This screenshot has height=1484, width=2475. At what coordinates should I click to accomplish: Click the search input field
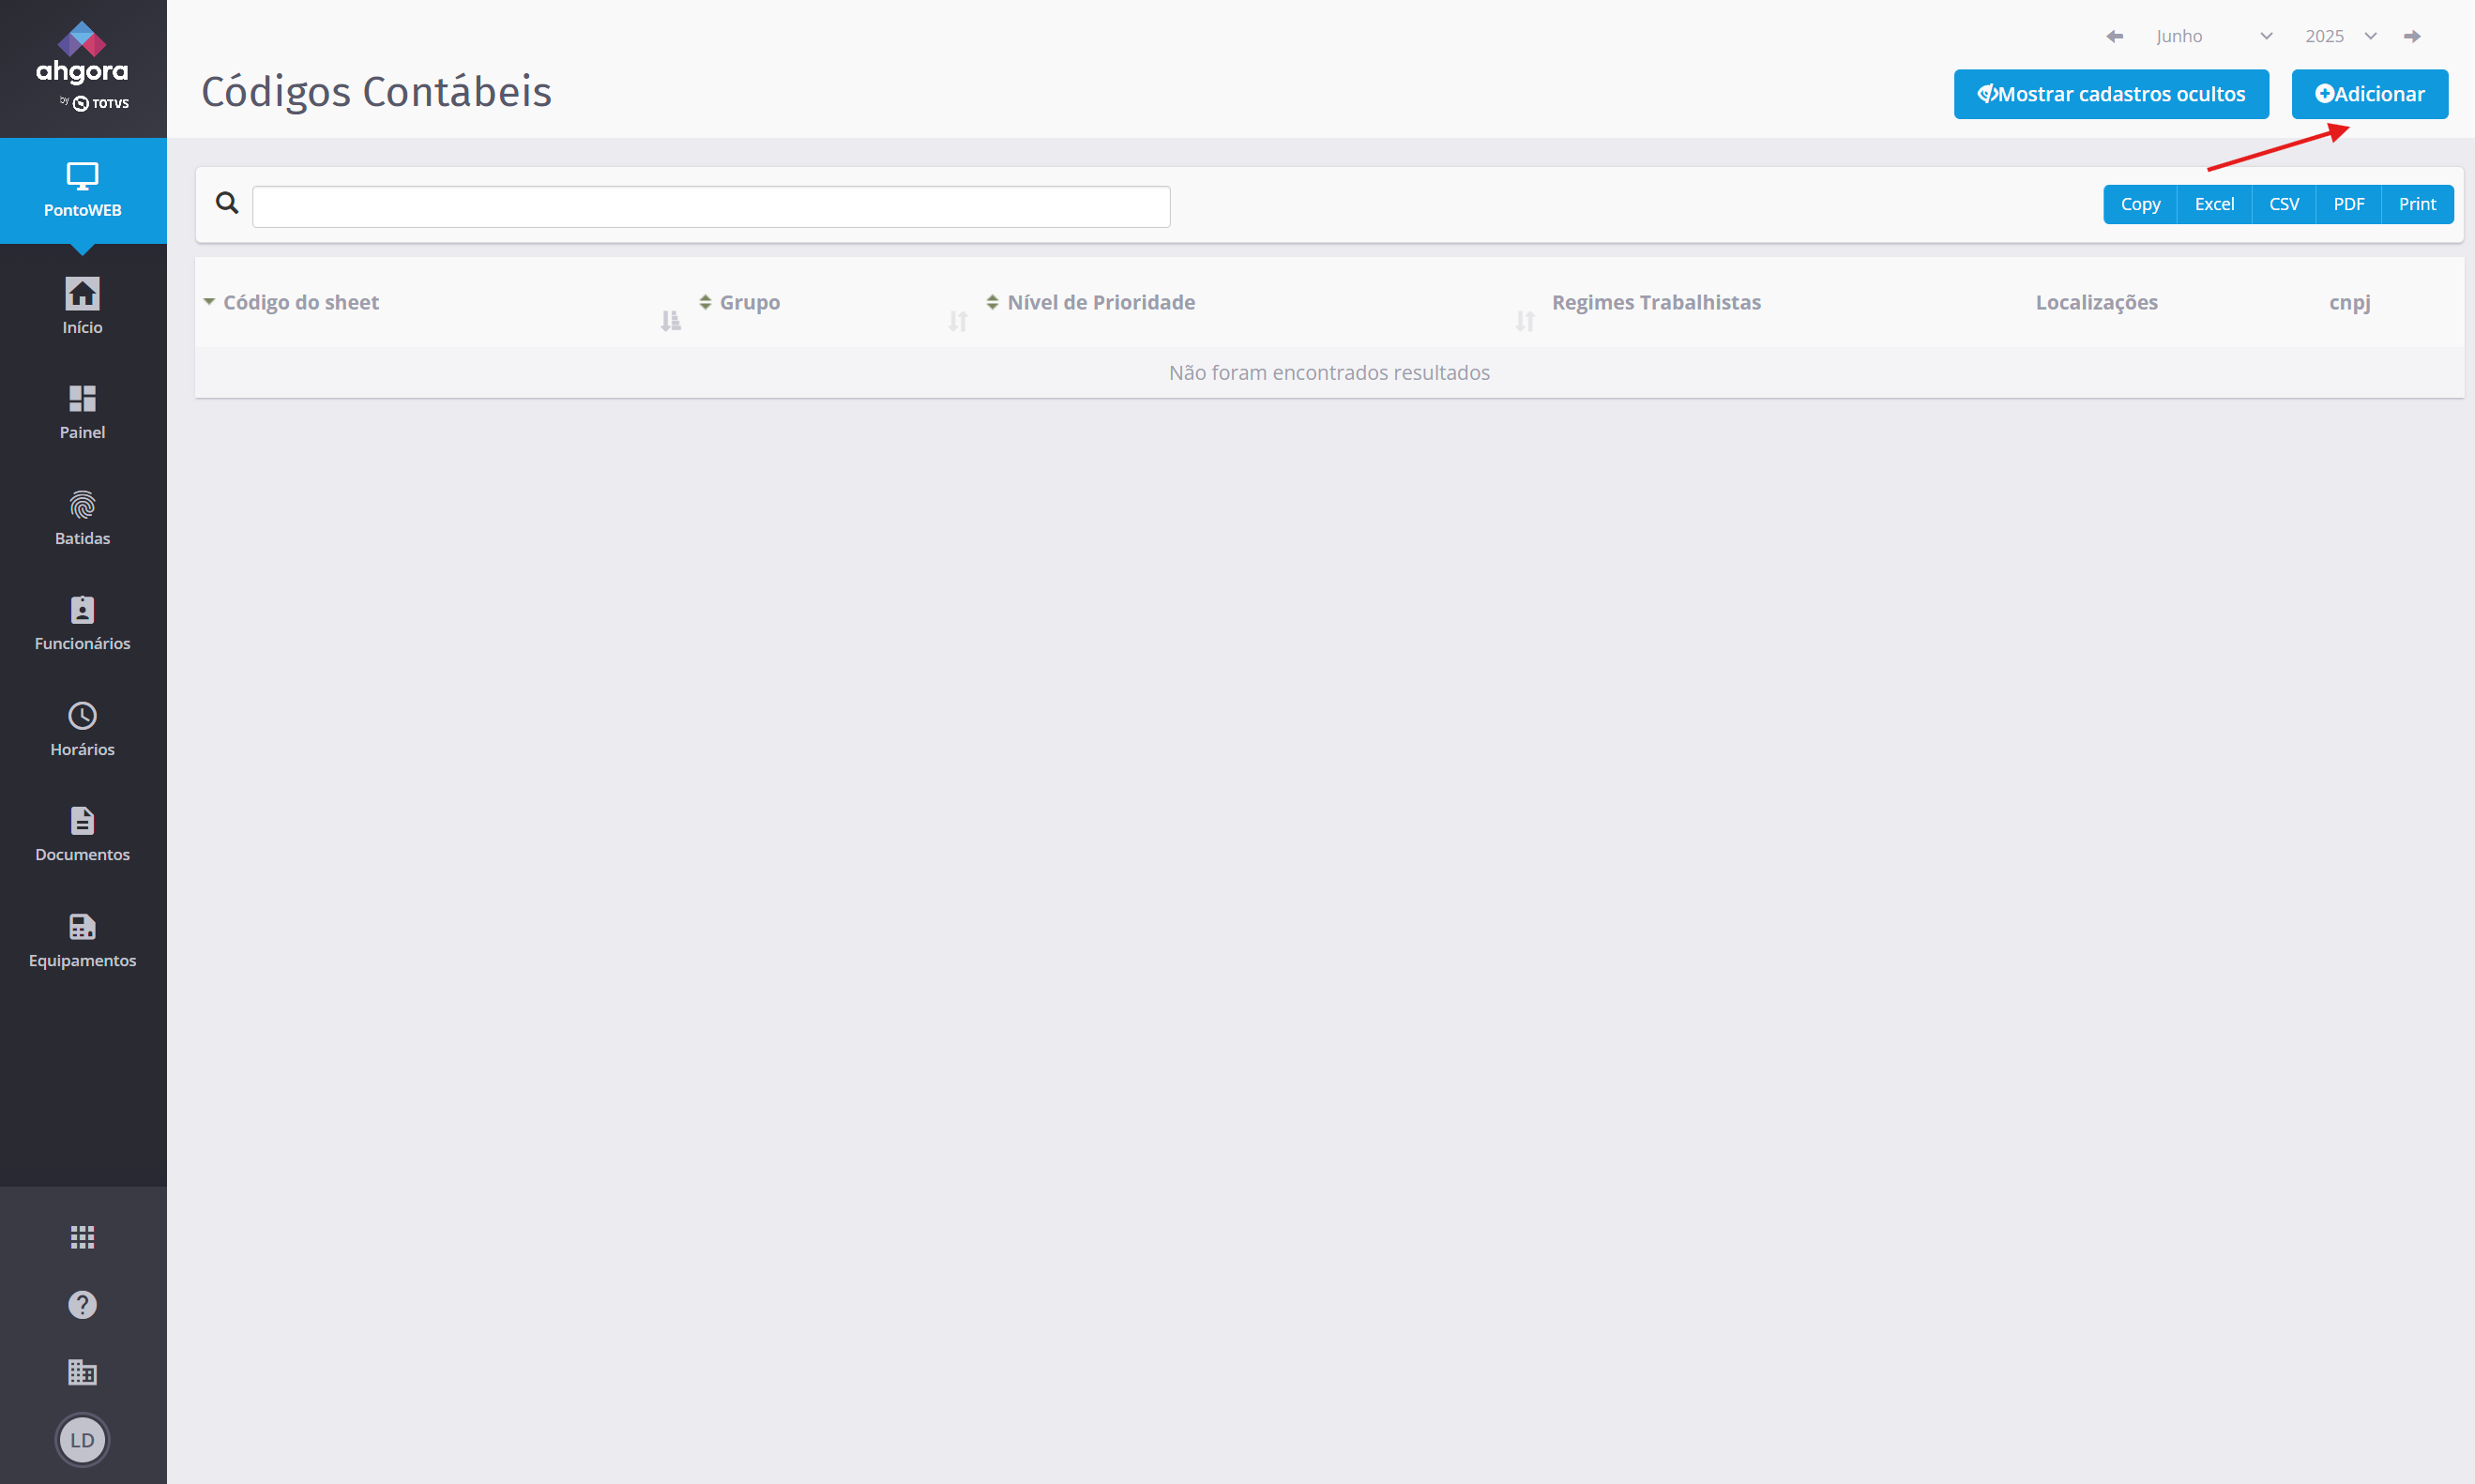[x=710, y=207]
